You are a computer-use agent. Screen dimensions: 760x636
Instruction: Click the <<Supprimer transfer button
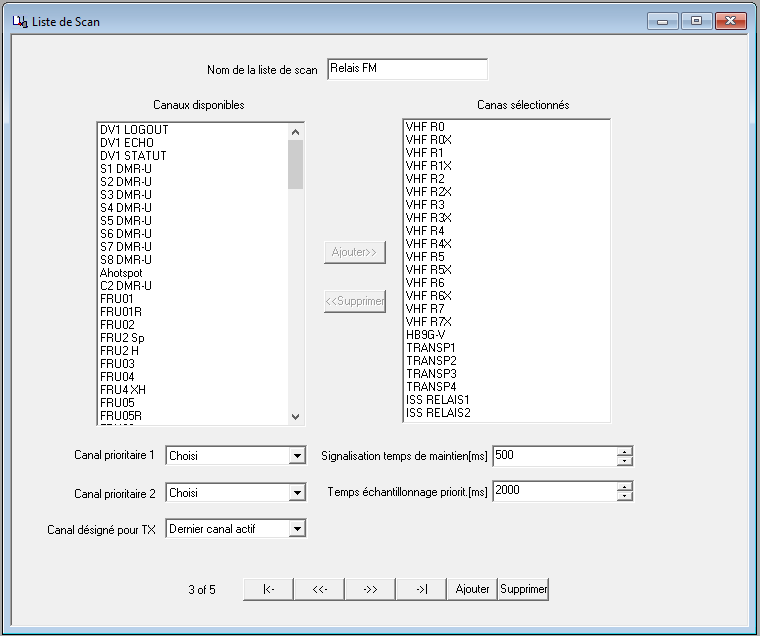(355, 301)
